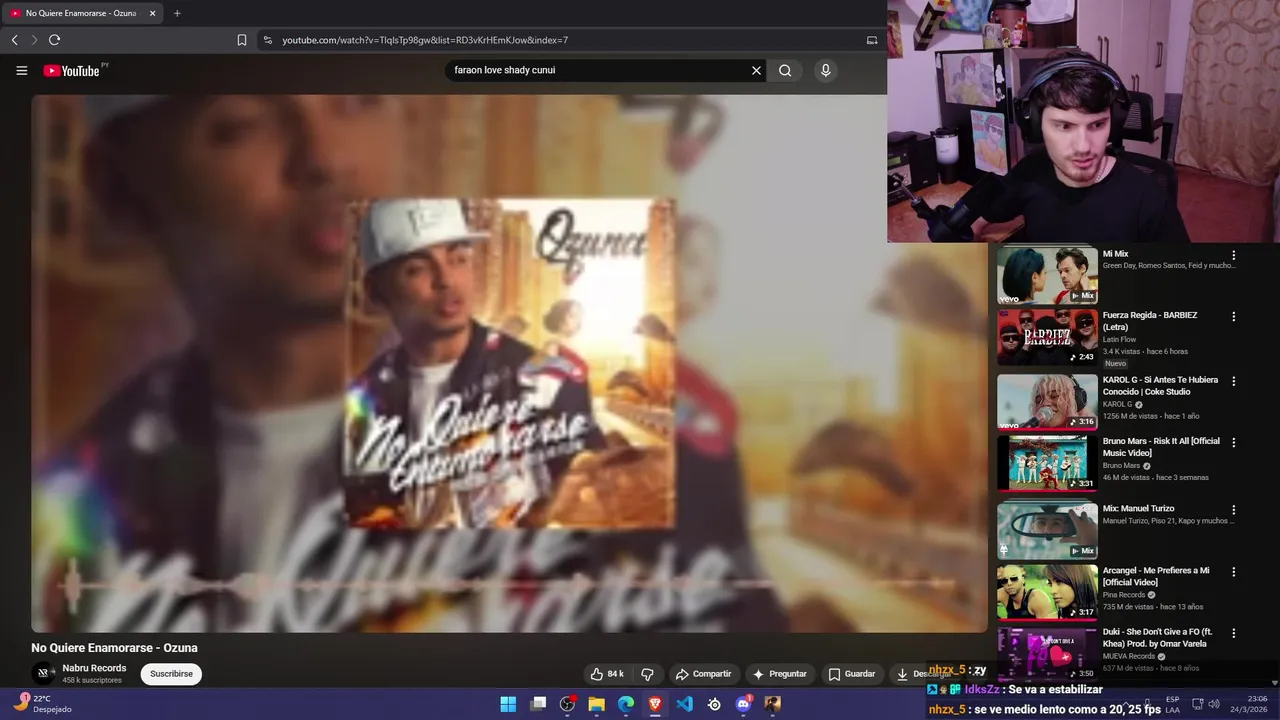
Task: Run the search with the magnifier button
Action: 785,70
